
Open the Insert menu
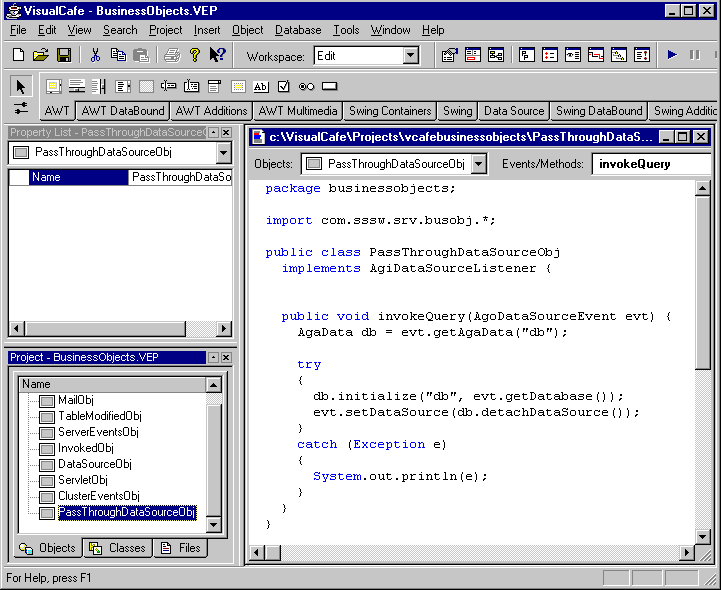pos(207,30)
